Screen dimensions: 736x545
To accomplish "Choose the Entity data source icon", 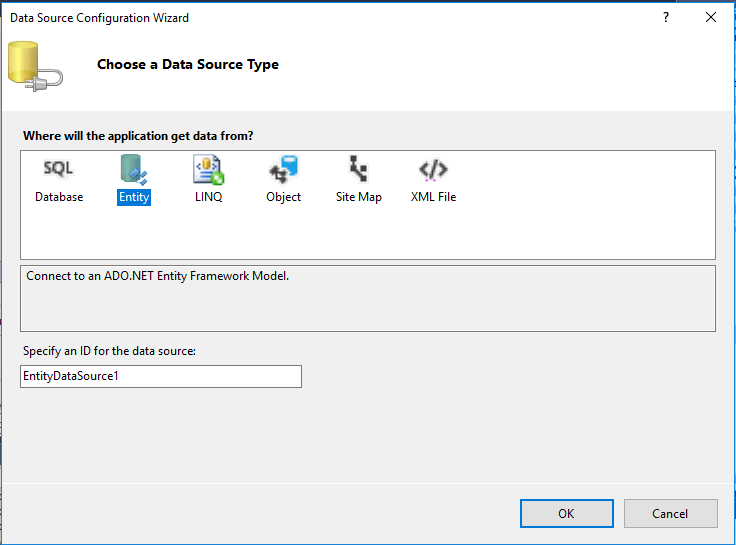I will 133,169.
